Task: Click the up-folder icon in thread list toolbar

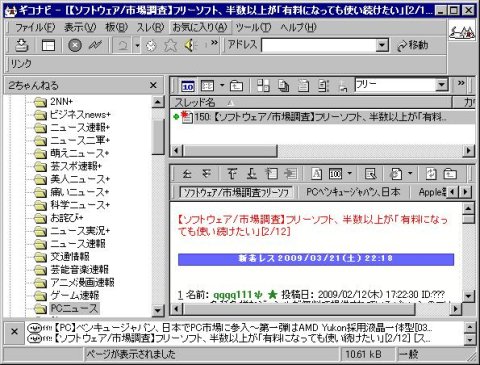Action: [x=236, y=86]
